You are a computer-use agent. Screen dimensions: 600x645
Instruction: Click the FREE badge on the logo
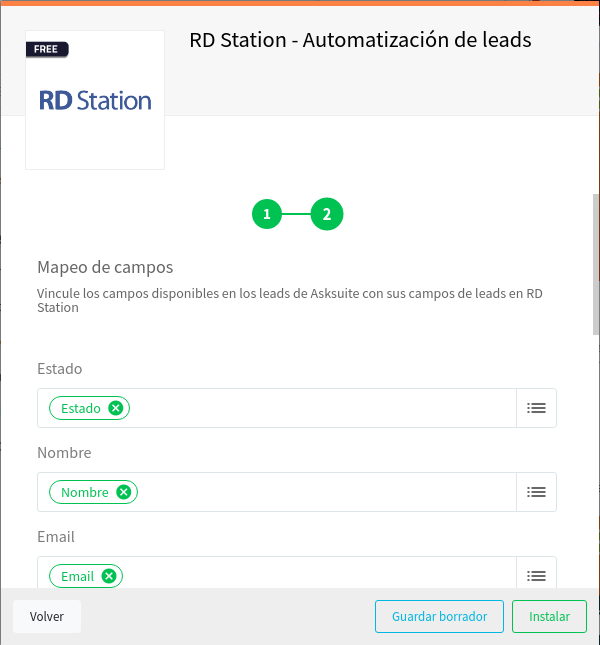tap(47, 49)
